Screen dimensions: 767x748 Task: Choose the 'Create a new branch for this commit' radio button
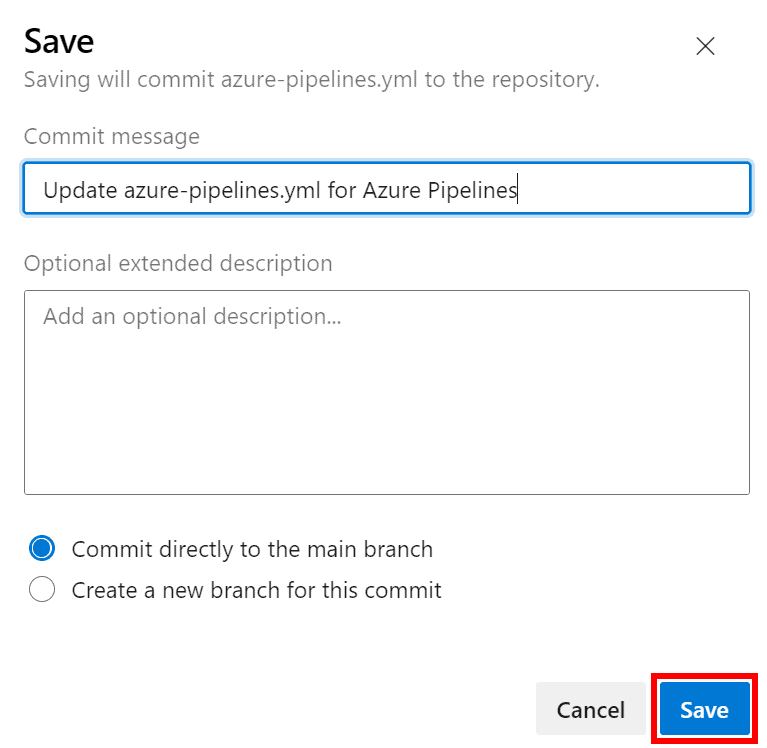click(x=42, y=590)
